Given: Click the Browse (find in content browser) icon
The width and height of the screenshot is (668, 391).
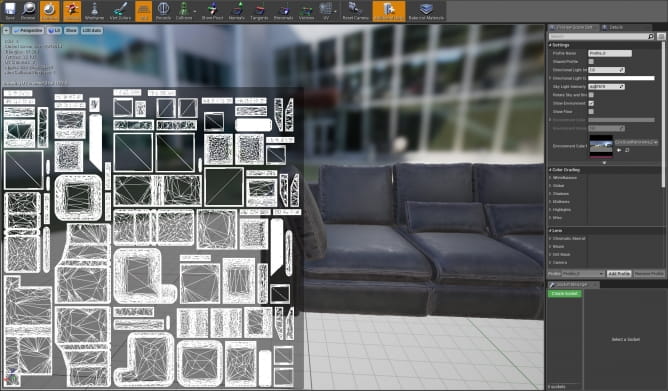Looking at the screenshot, I should coord(29,11).
